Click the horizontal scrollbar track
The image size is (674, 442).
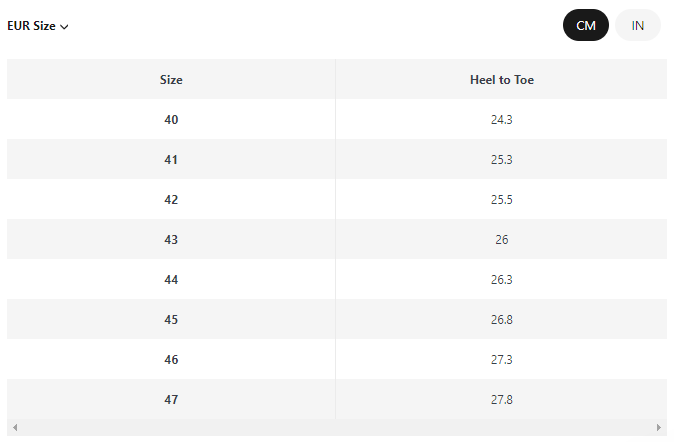point(337,427)
